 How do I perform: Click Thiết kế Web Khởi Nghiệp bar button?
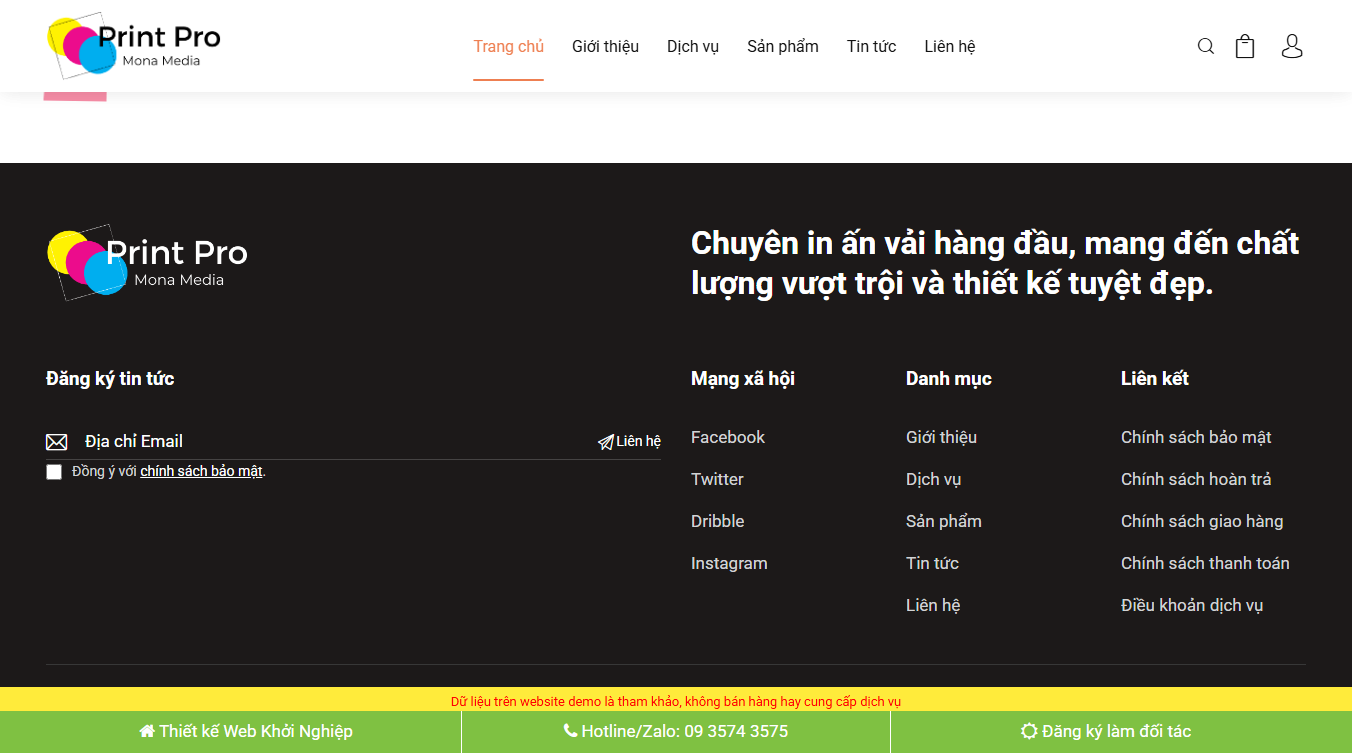click(246, 731)
